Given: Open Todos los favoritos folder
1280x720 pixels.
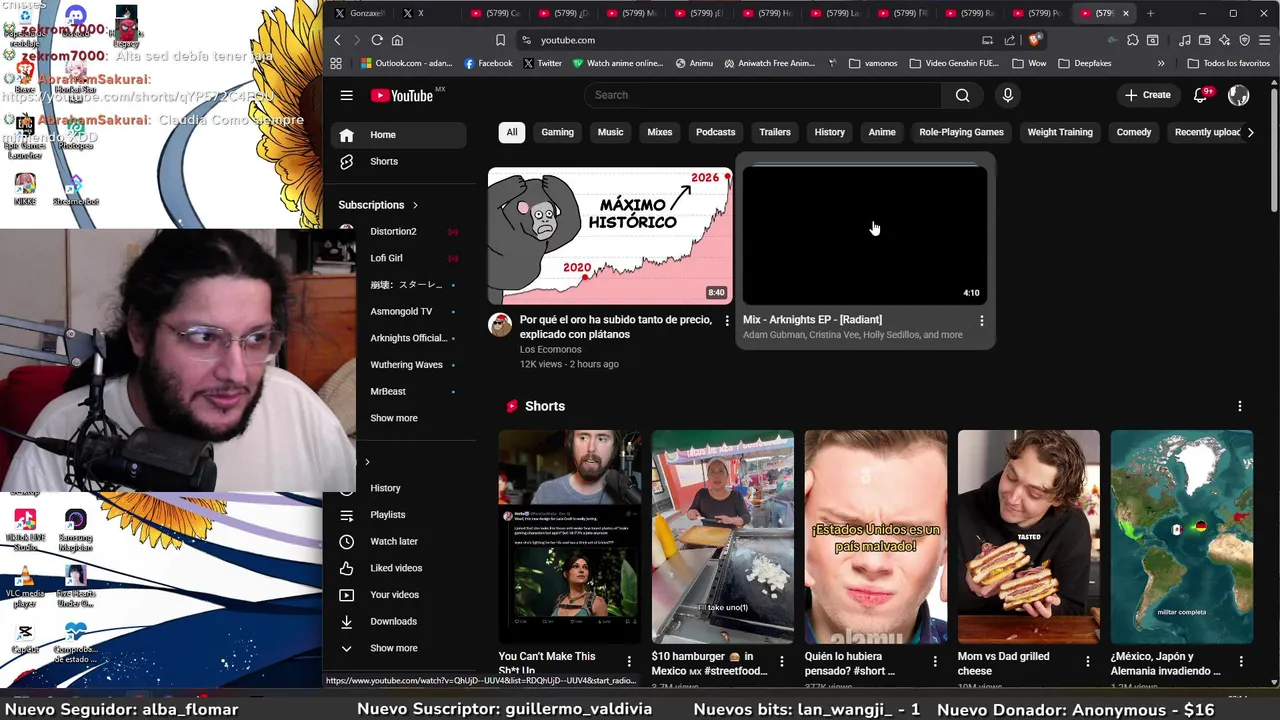Looking at the screenshot, I should click(x=1229, y=63).
